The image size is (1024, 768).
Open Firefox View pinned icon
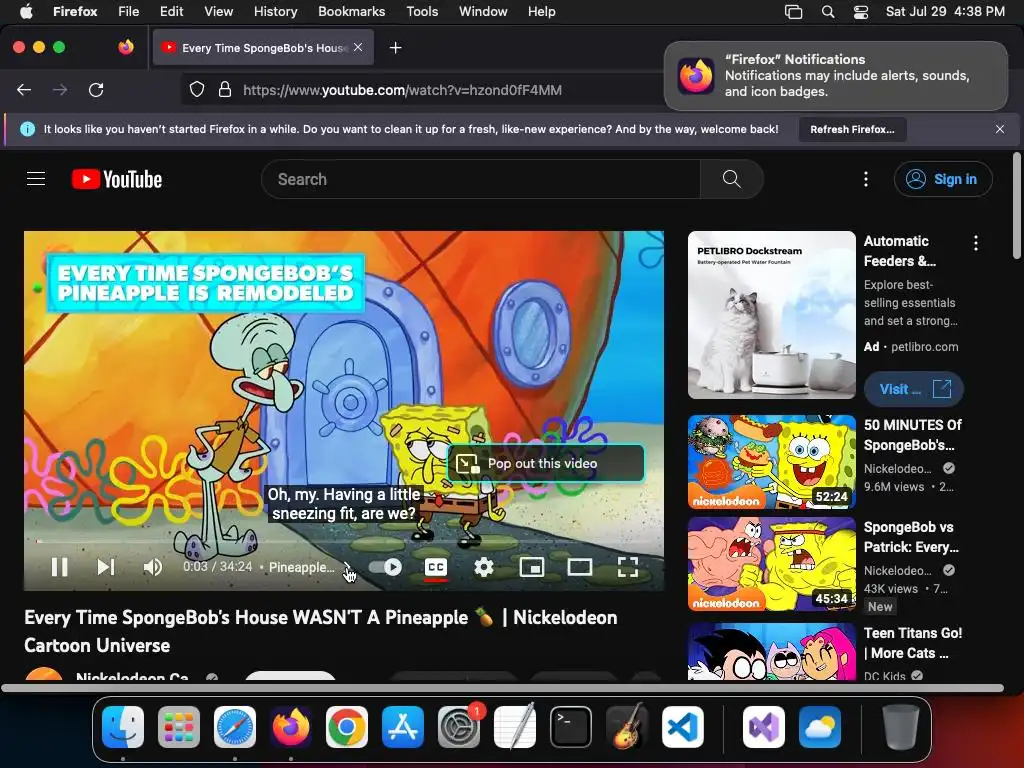pos(126,47)
